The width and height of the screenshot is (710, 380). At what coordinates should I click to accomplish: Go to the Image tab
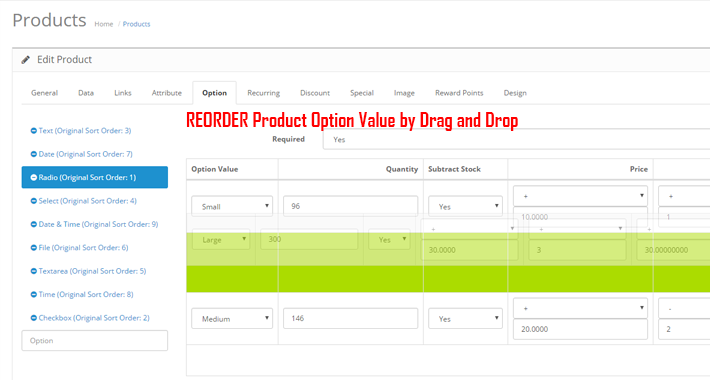click(404, 93)
